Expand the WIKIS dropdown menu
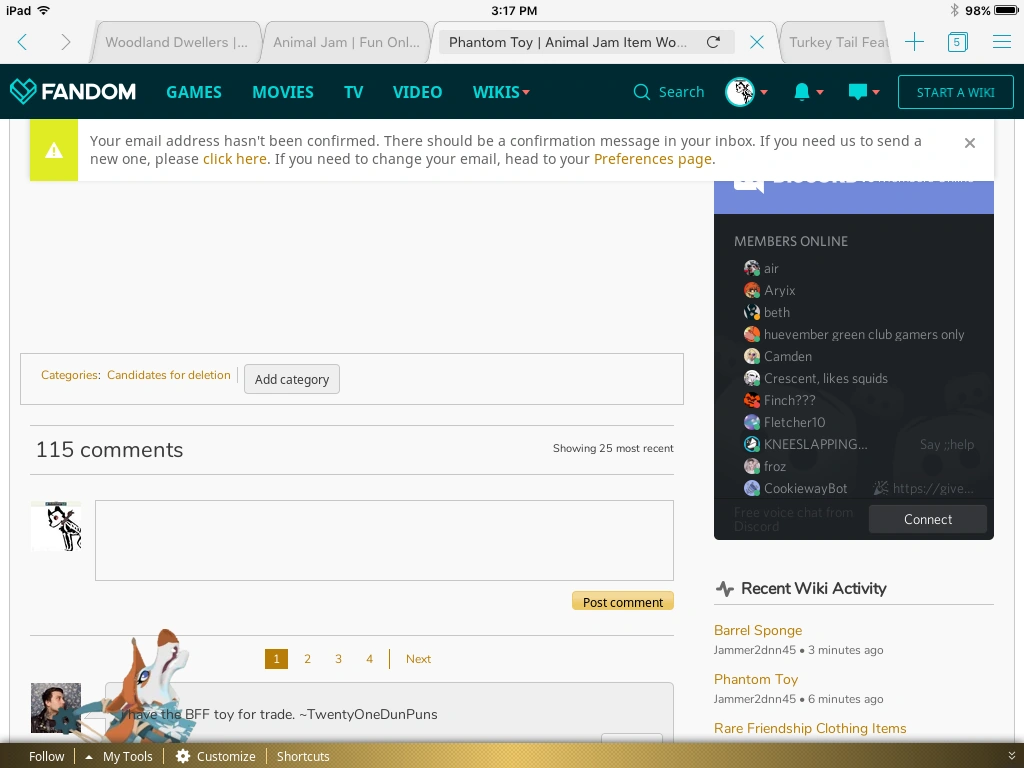Image resolution: width=1024 pixels, height=768 pixels. 501,92
